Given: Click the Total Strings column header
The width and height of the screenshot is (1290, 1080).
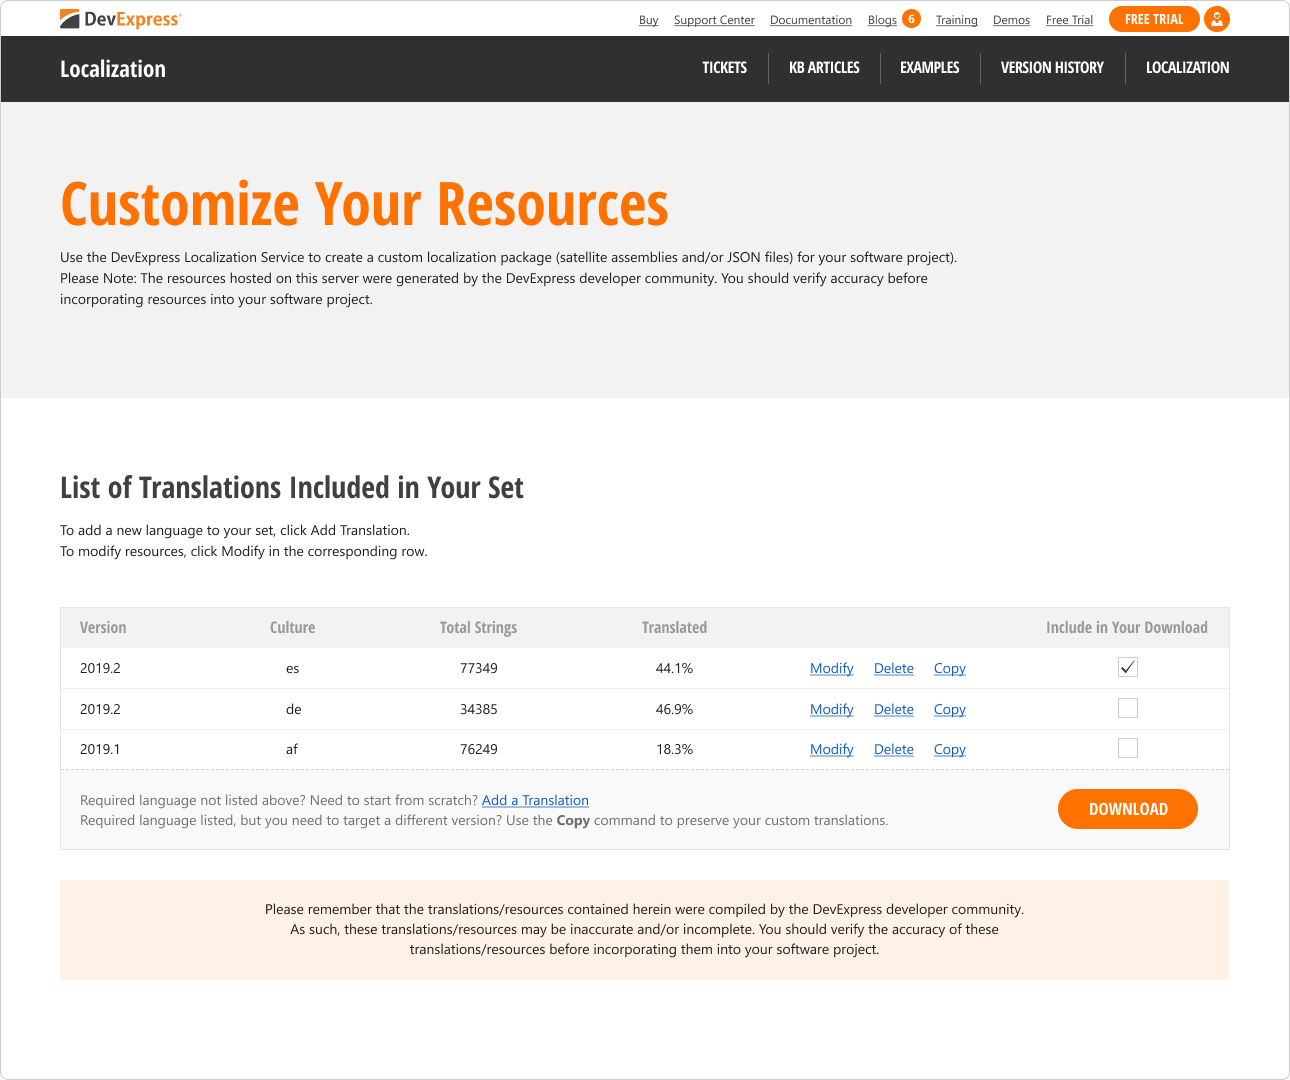Looking at the screenshot, I should pyautogui.click(x=478, y=628).
